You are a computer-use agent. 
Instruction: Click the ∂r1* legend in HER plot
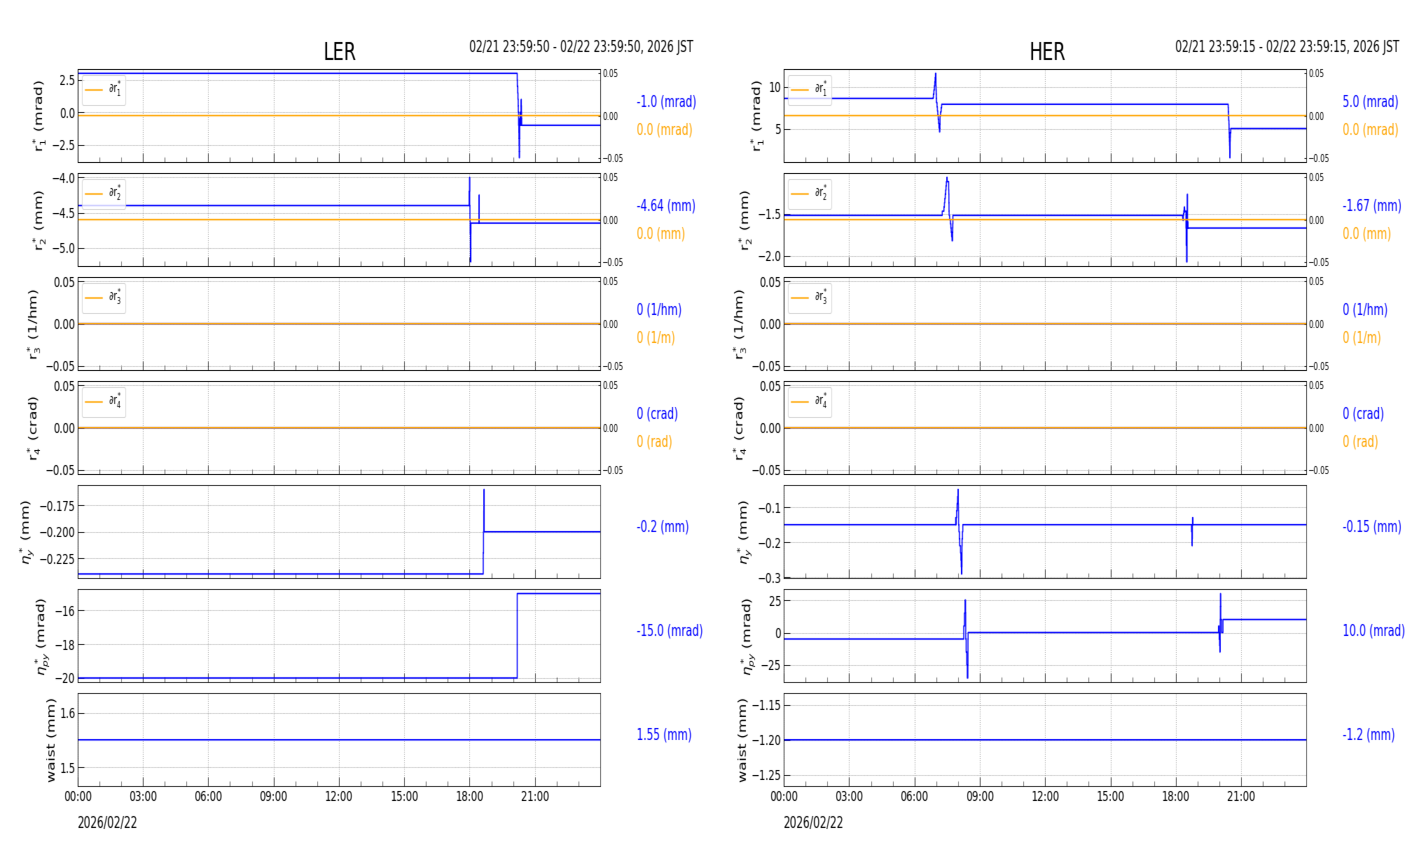810,90
